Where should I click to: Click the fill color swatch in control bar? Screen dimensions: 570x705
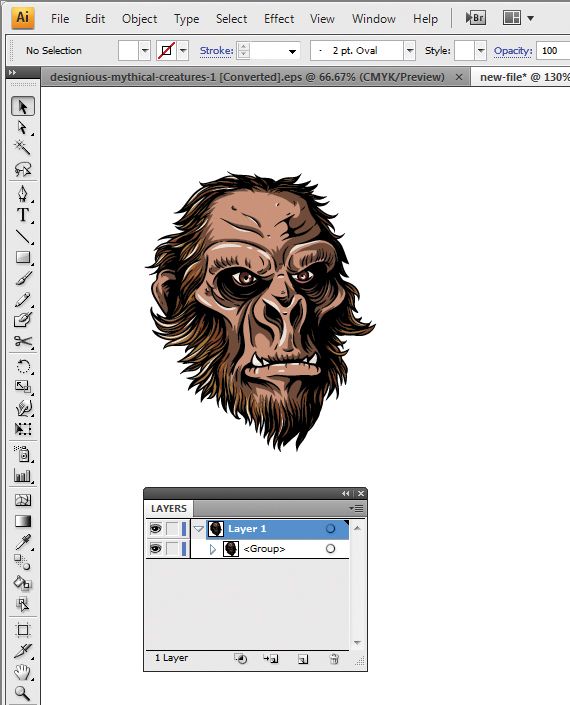[x=128, y=50]
